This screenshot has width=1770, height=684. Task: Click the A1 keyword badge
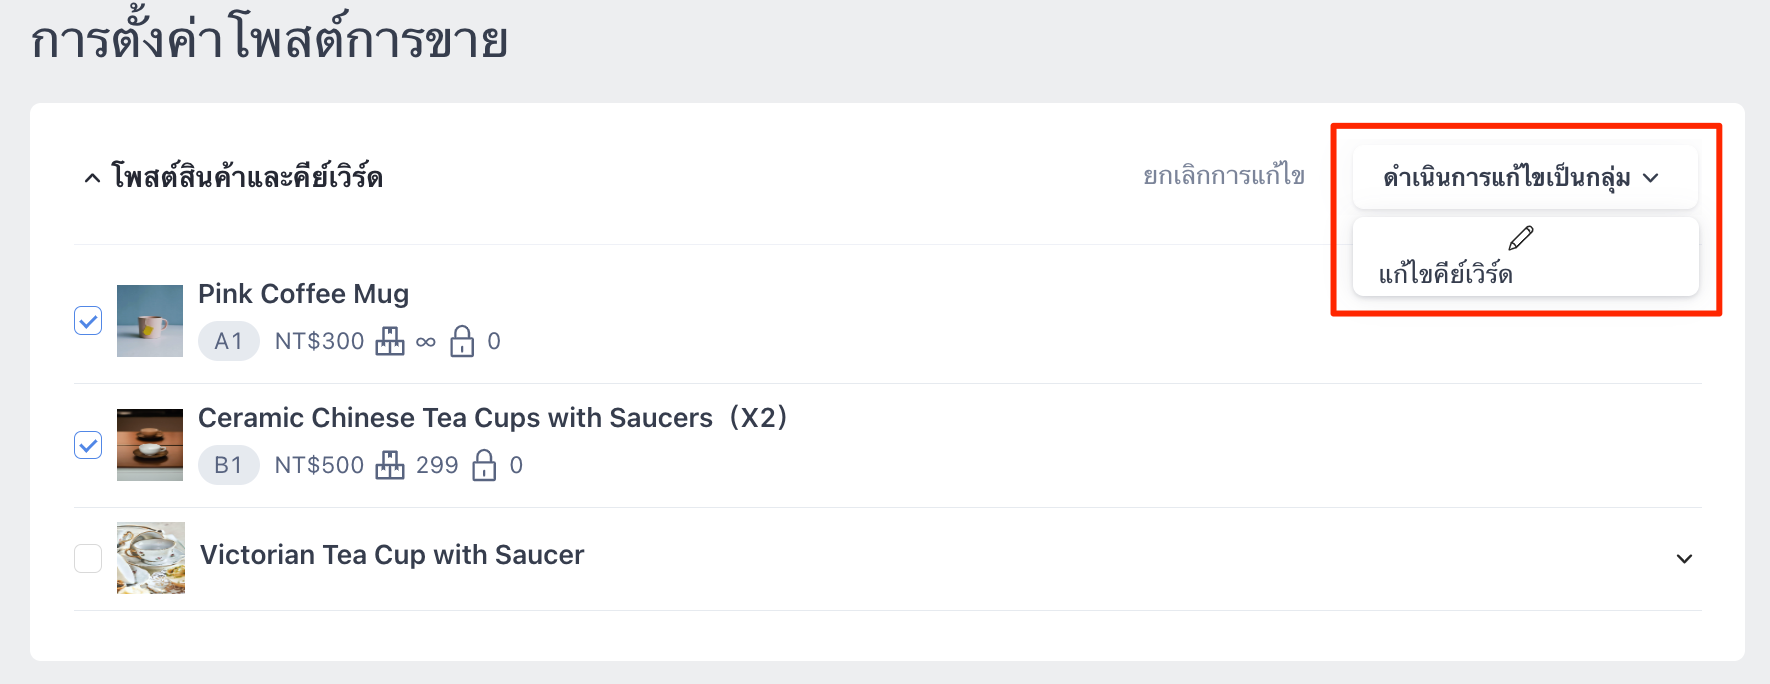pyautogui.click(x=229, y=341)
